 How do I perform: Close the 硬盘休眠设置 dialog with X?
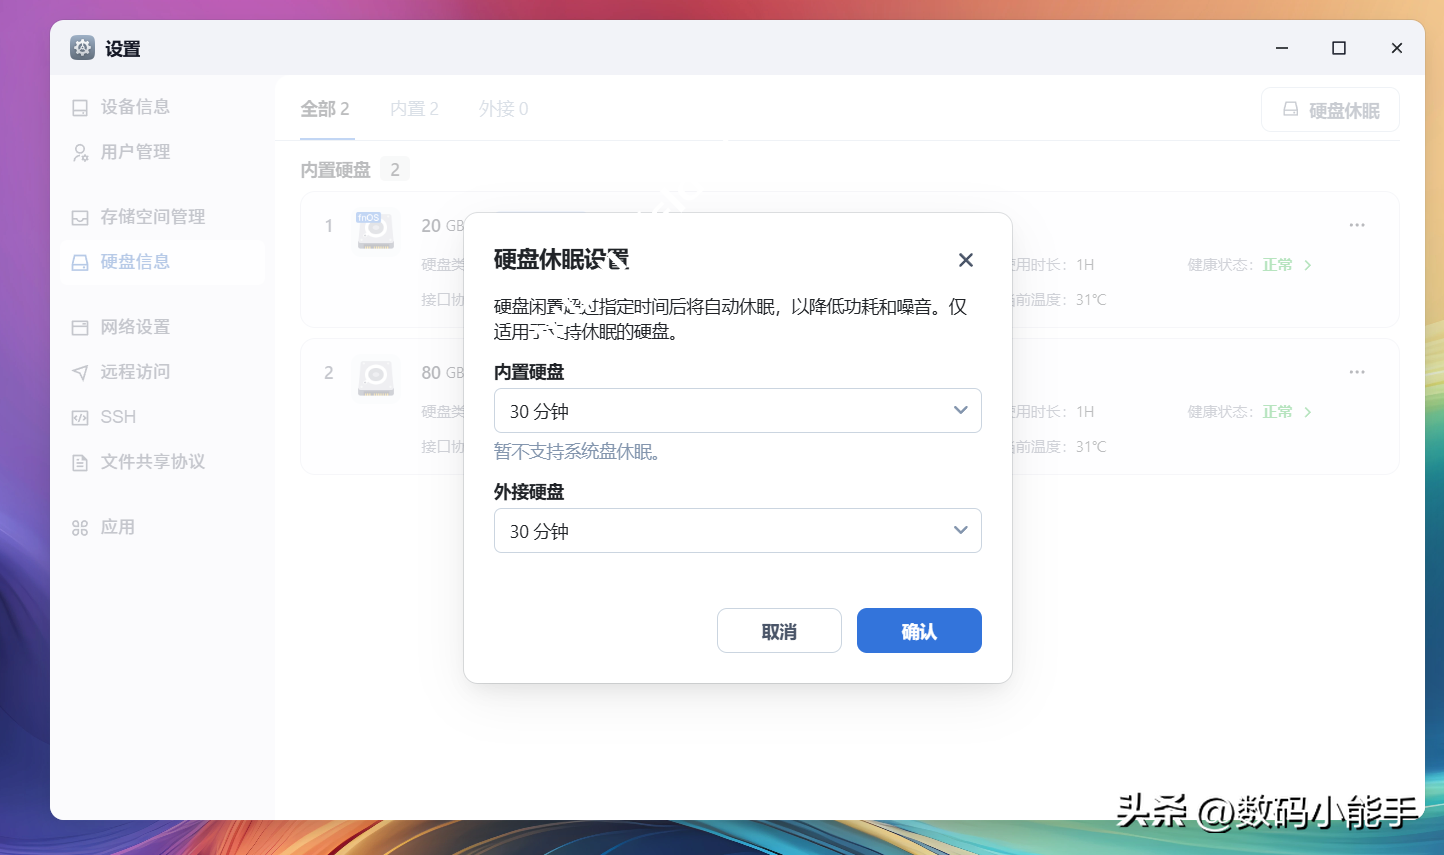coord(965,260)
